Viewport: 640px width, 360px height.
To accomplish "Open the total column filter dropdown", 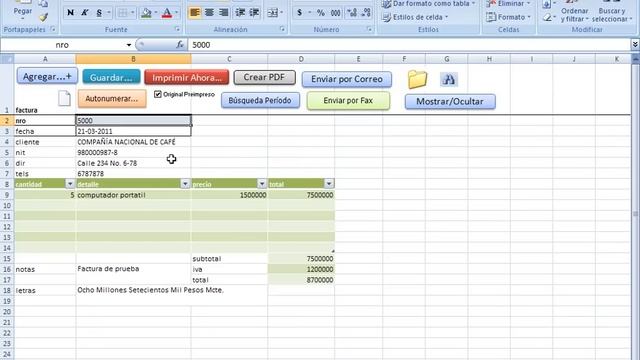I will [329, 184].
